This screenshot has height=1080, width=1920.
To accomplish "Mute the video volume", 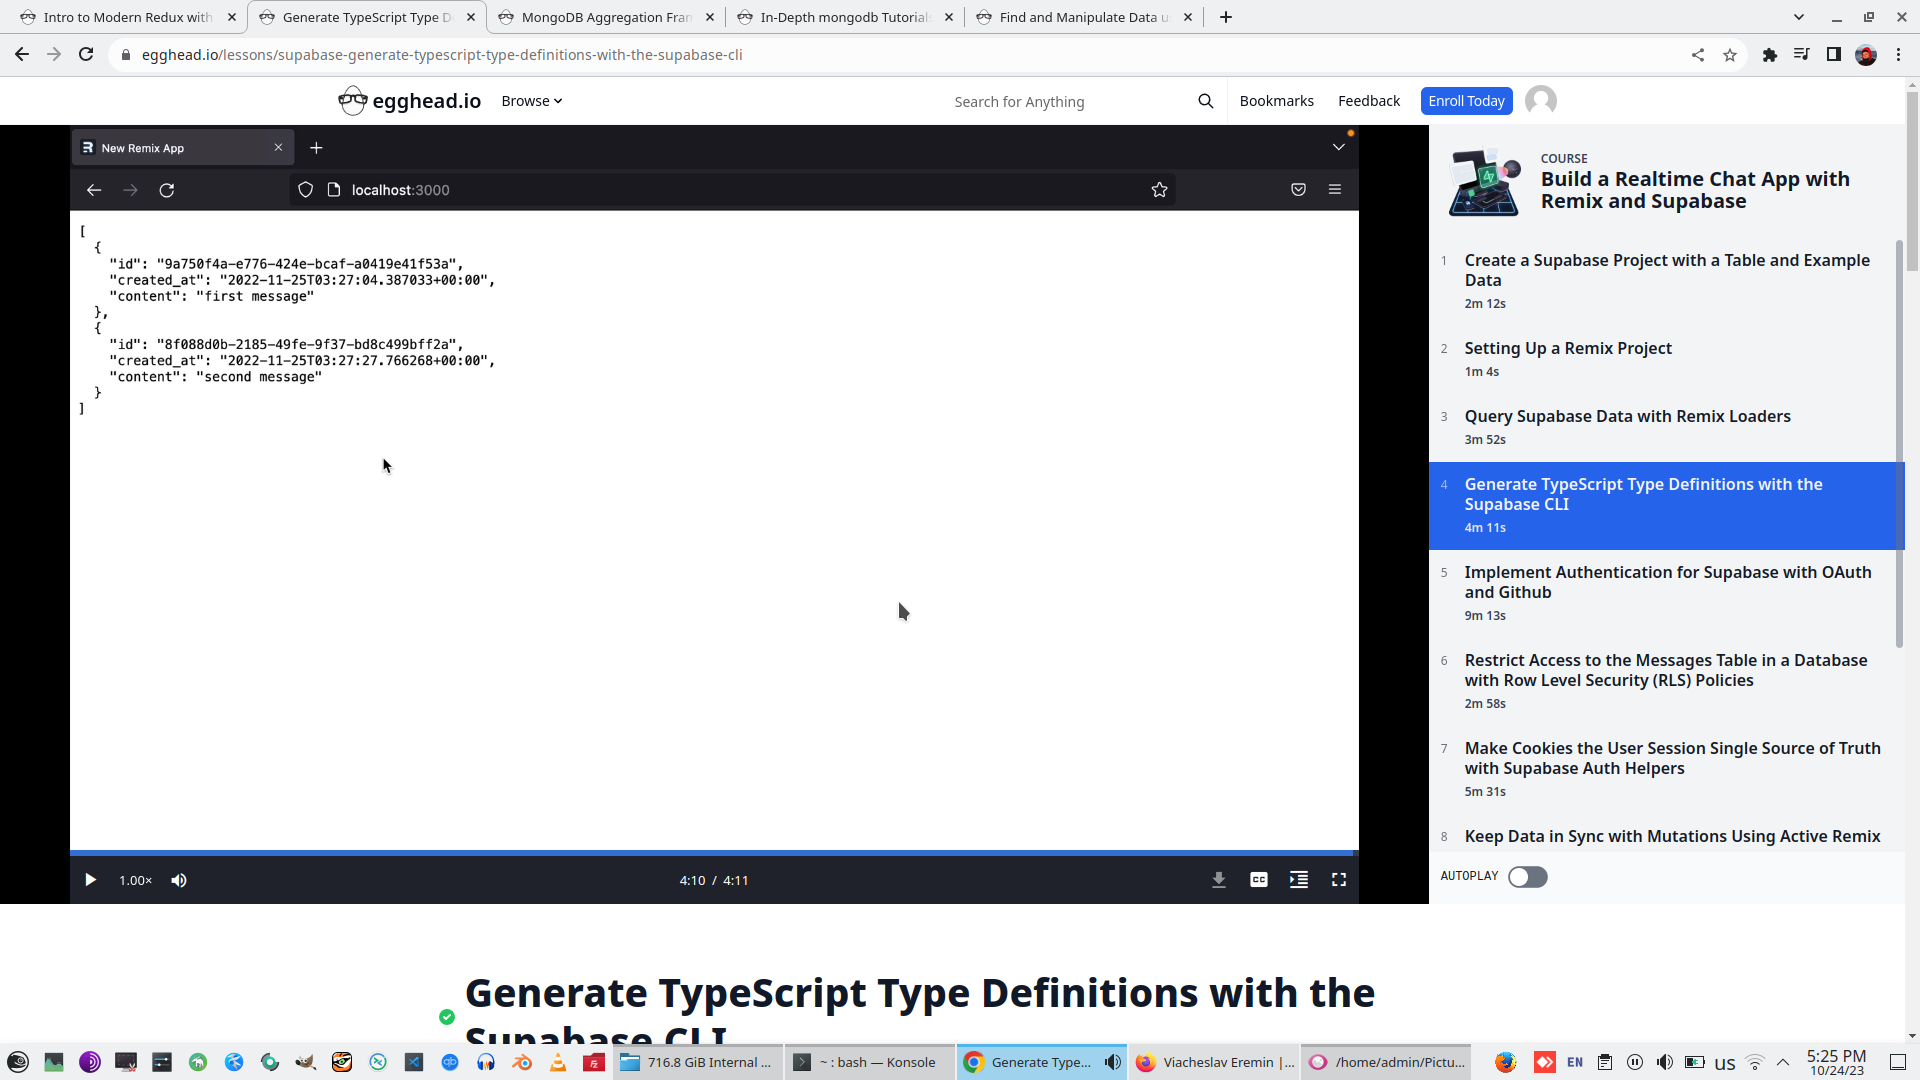I will pyautogui.click(x=179, y=880).
